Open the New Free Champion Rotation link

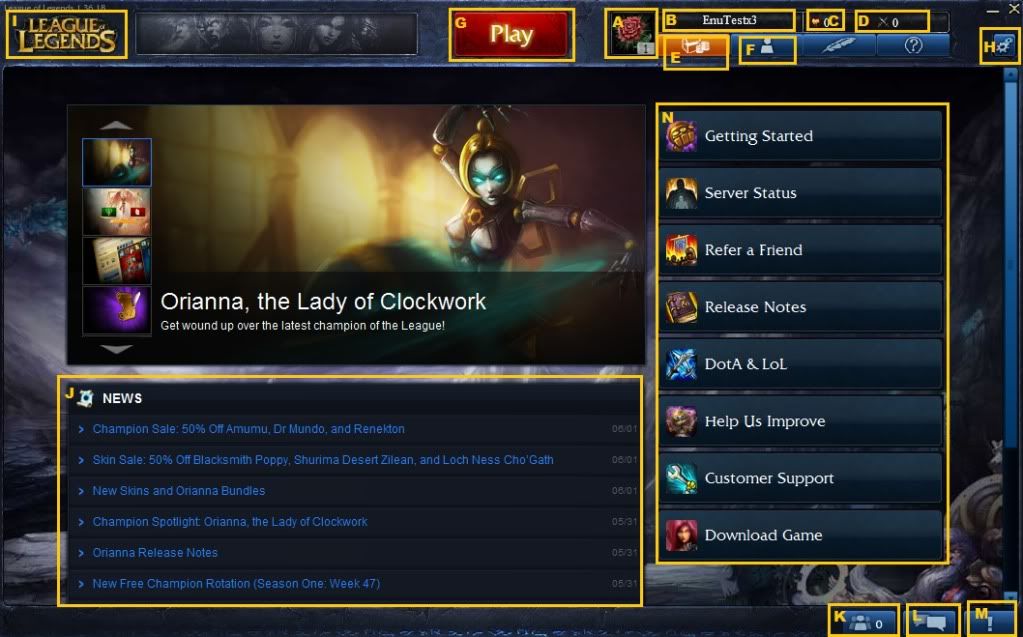[x=236, y=584]
